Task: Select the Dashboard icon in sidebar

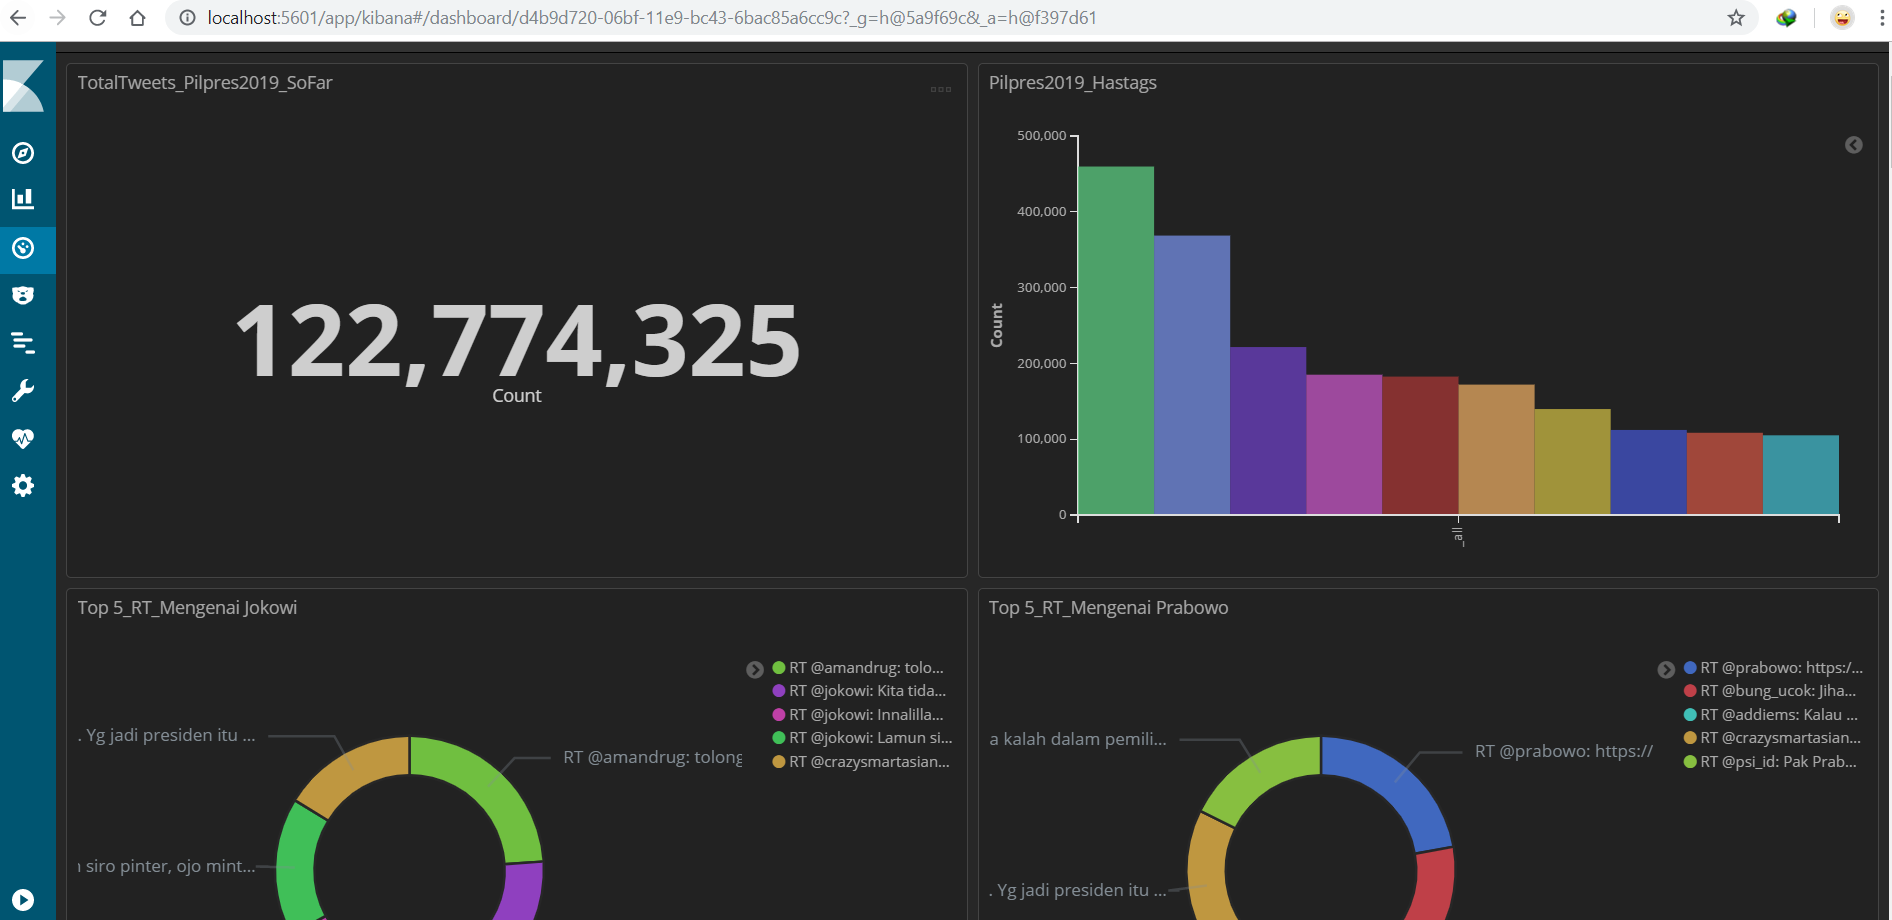Action: [23, 248]
